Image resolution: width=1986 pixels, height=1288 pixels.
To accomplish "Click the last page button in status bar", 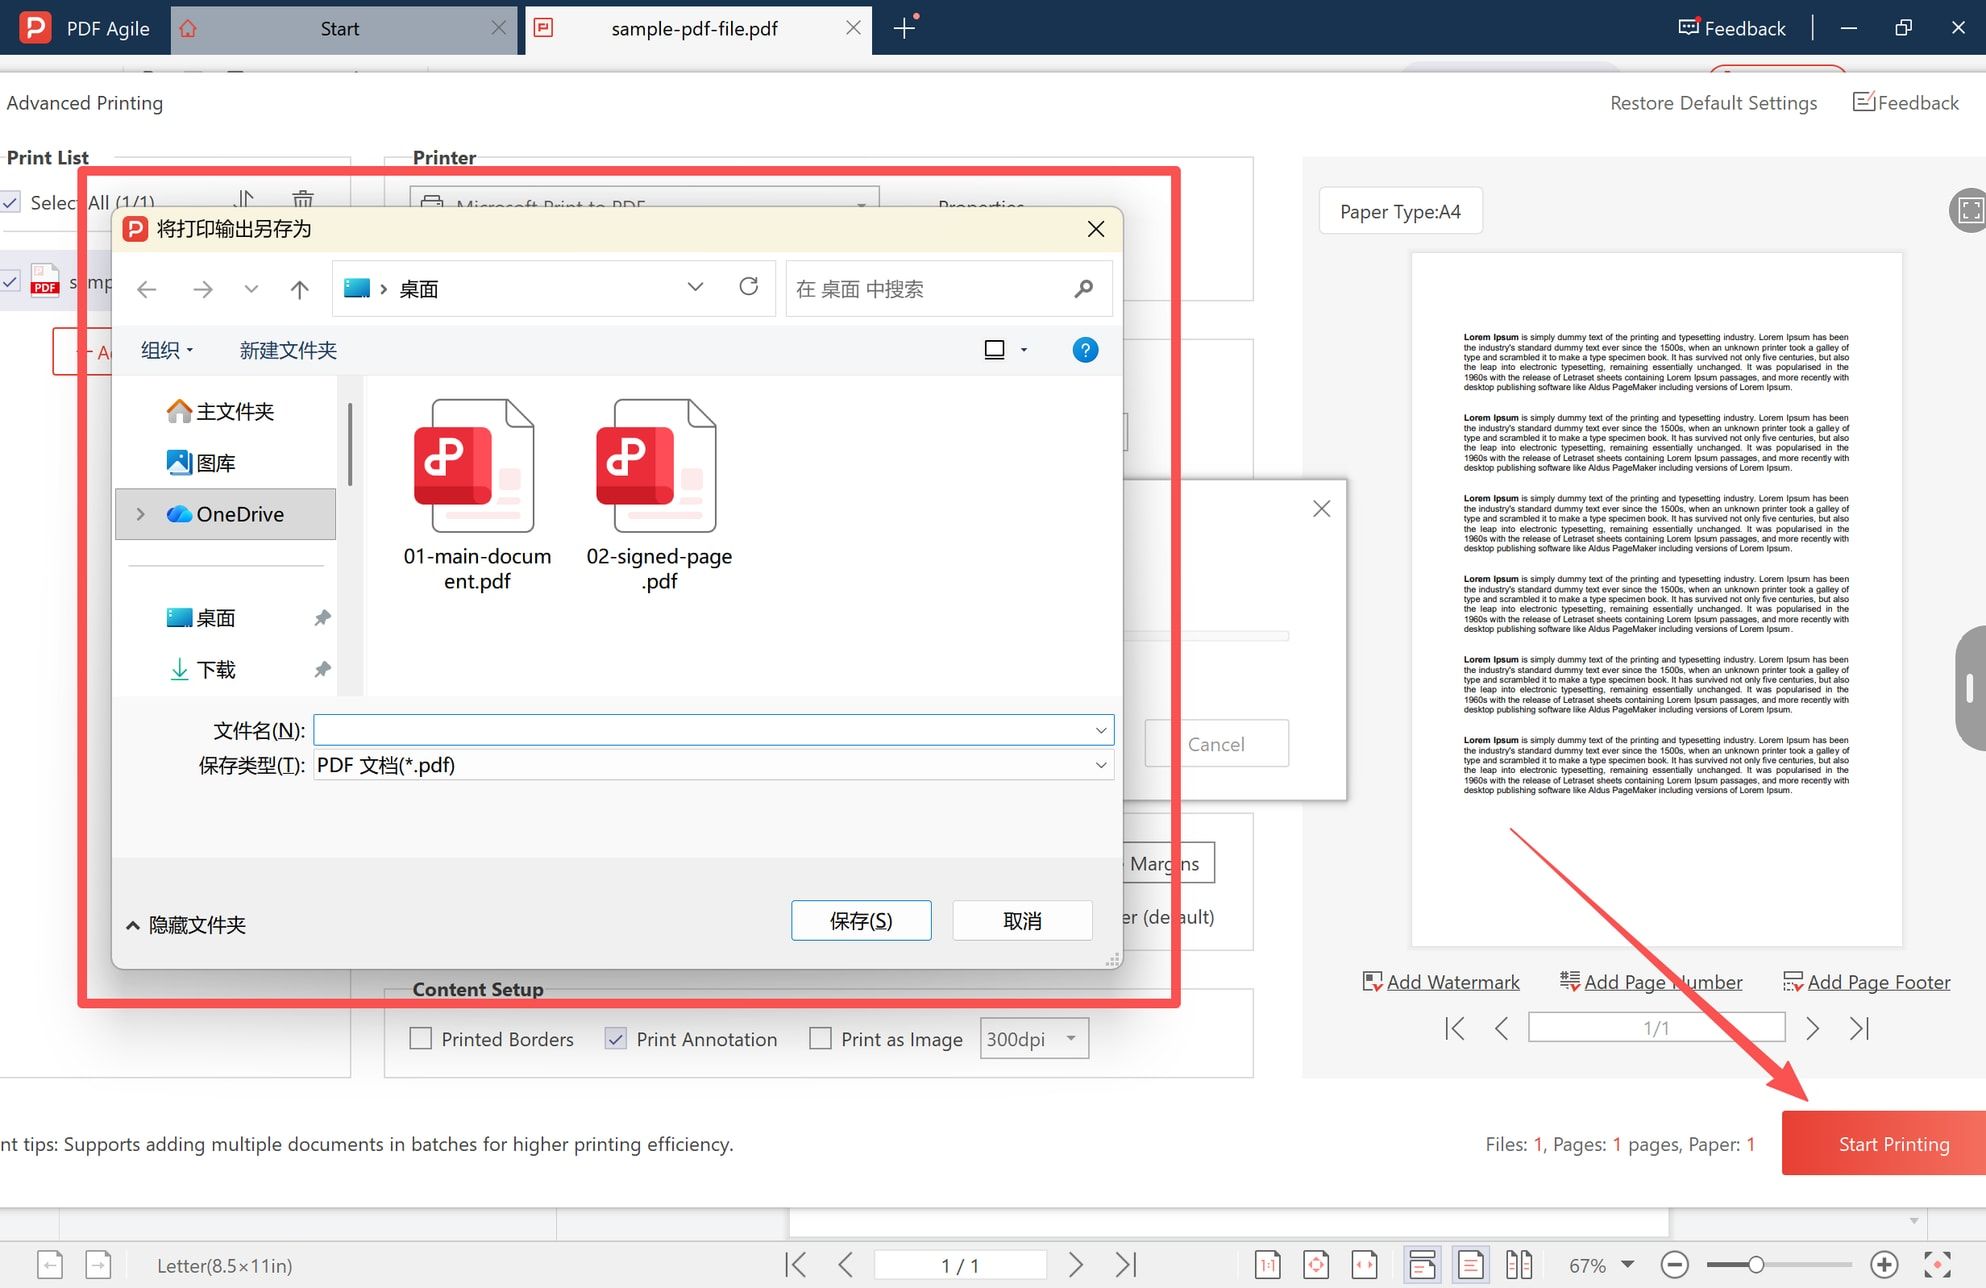I will [x=1126, y=1265].
